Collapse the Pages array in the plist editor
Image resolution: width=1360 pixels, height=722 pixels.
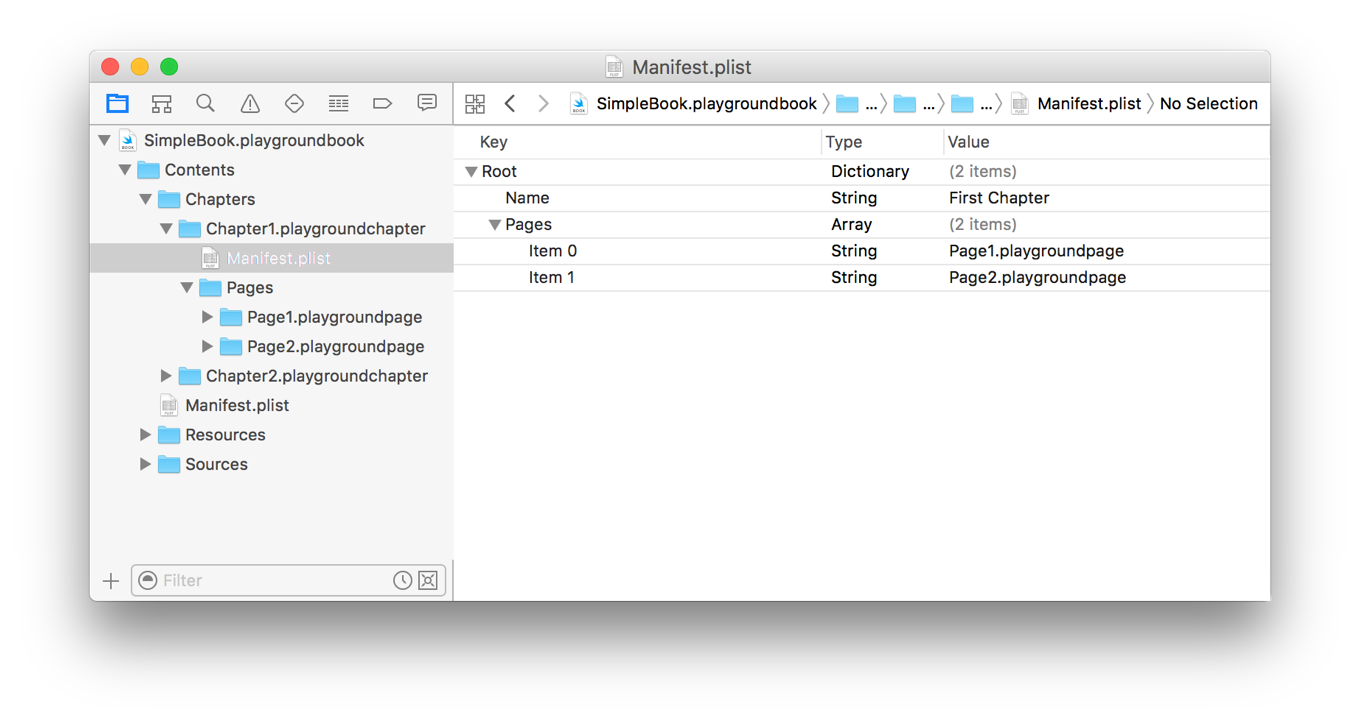[495, 224]
